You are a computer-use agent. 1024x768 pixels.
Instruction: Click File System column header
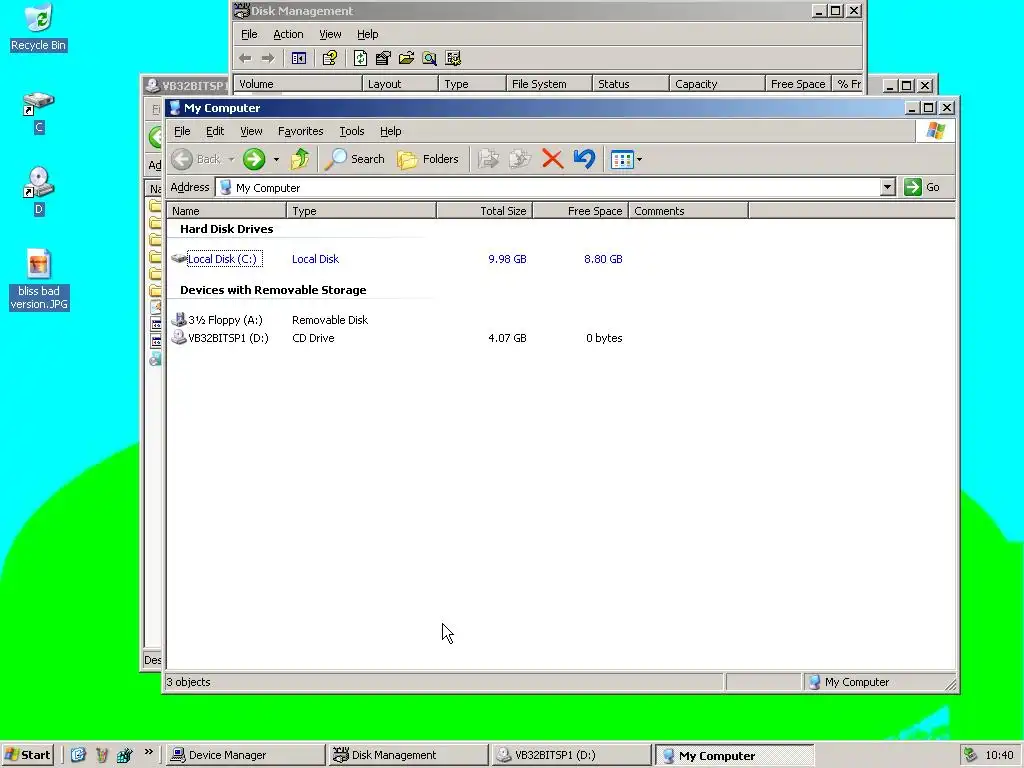(x=549, y=84)
